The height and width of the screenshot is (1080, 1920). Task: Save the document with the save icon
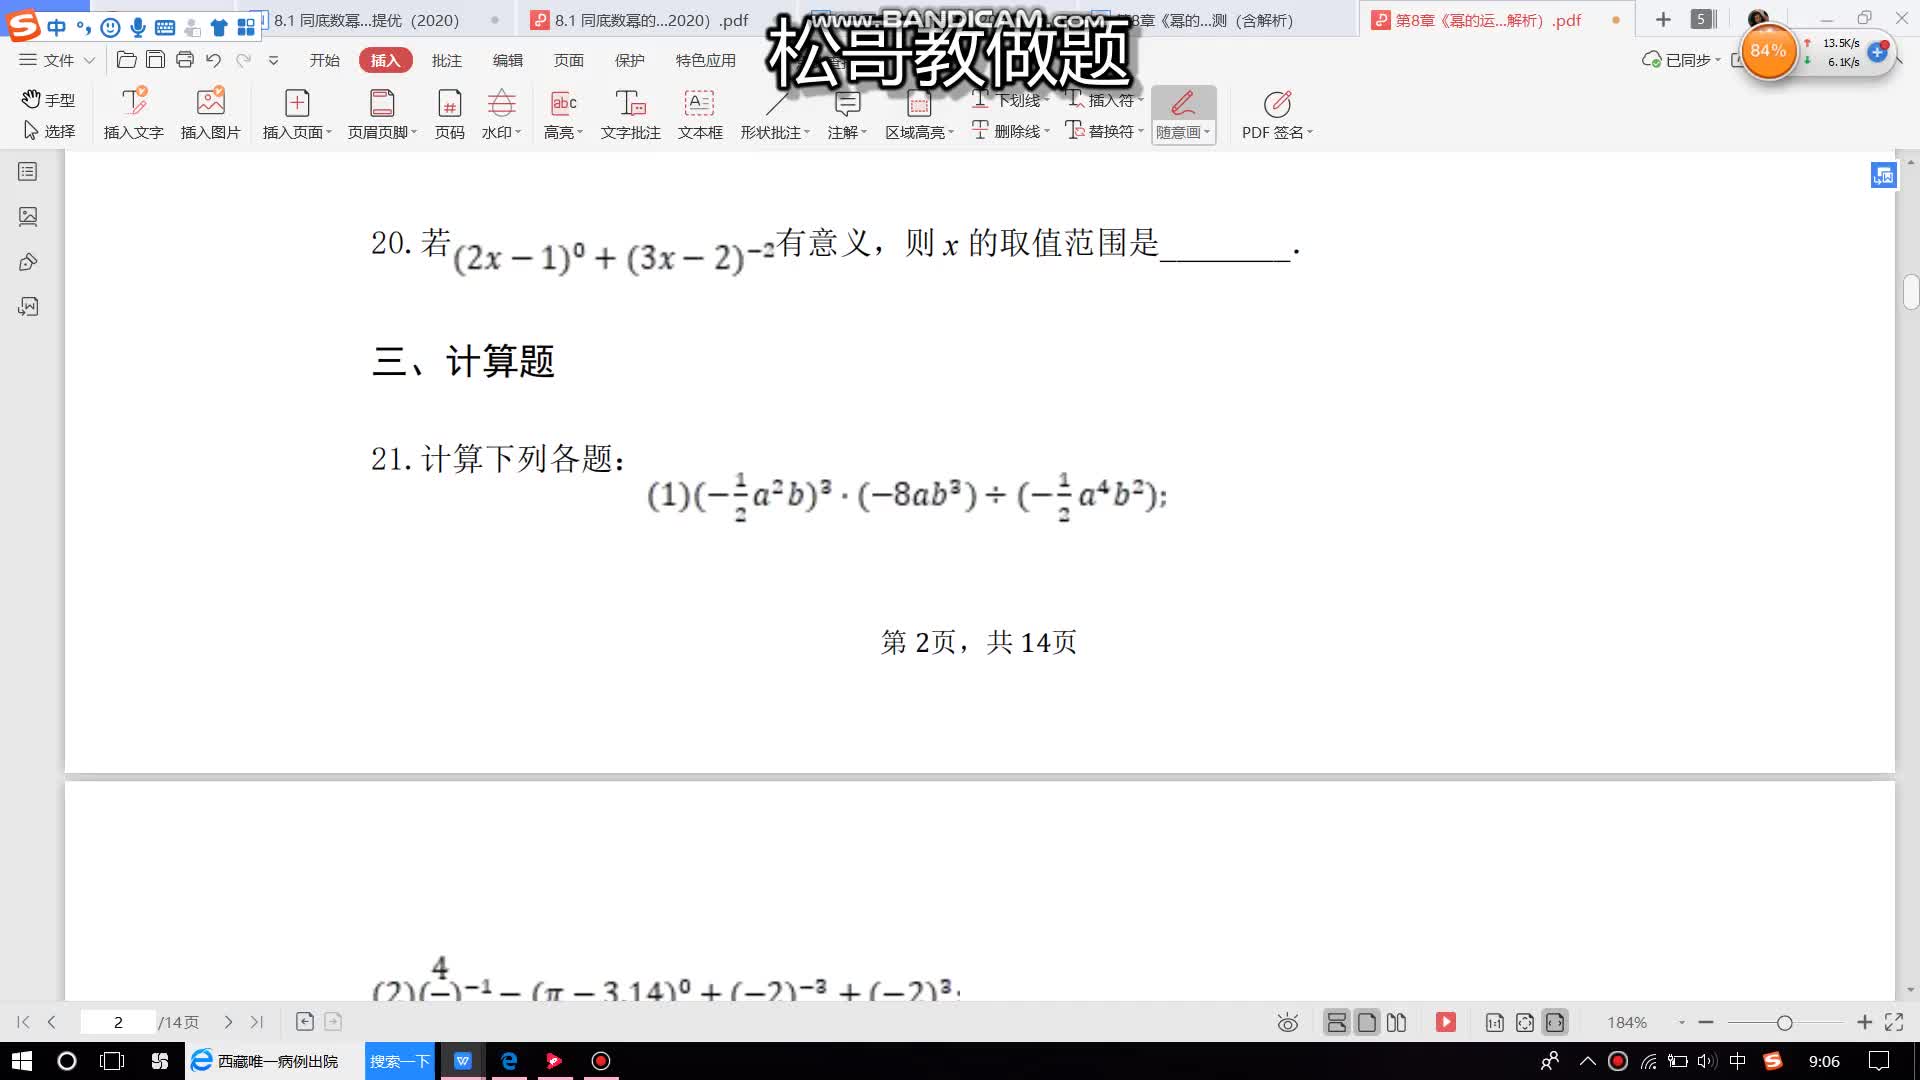[x=155, y=60]
